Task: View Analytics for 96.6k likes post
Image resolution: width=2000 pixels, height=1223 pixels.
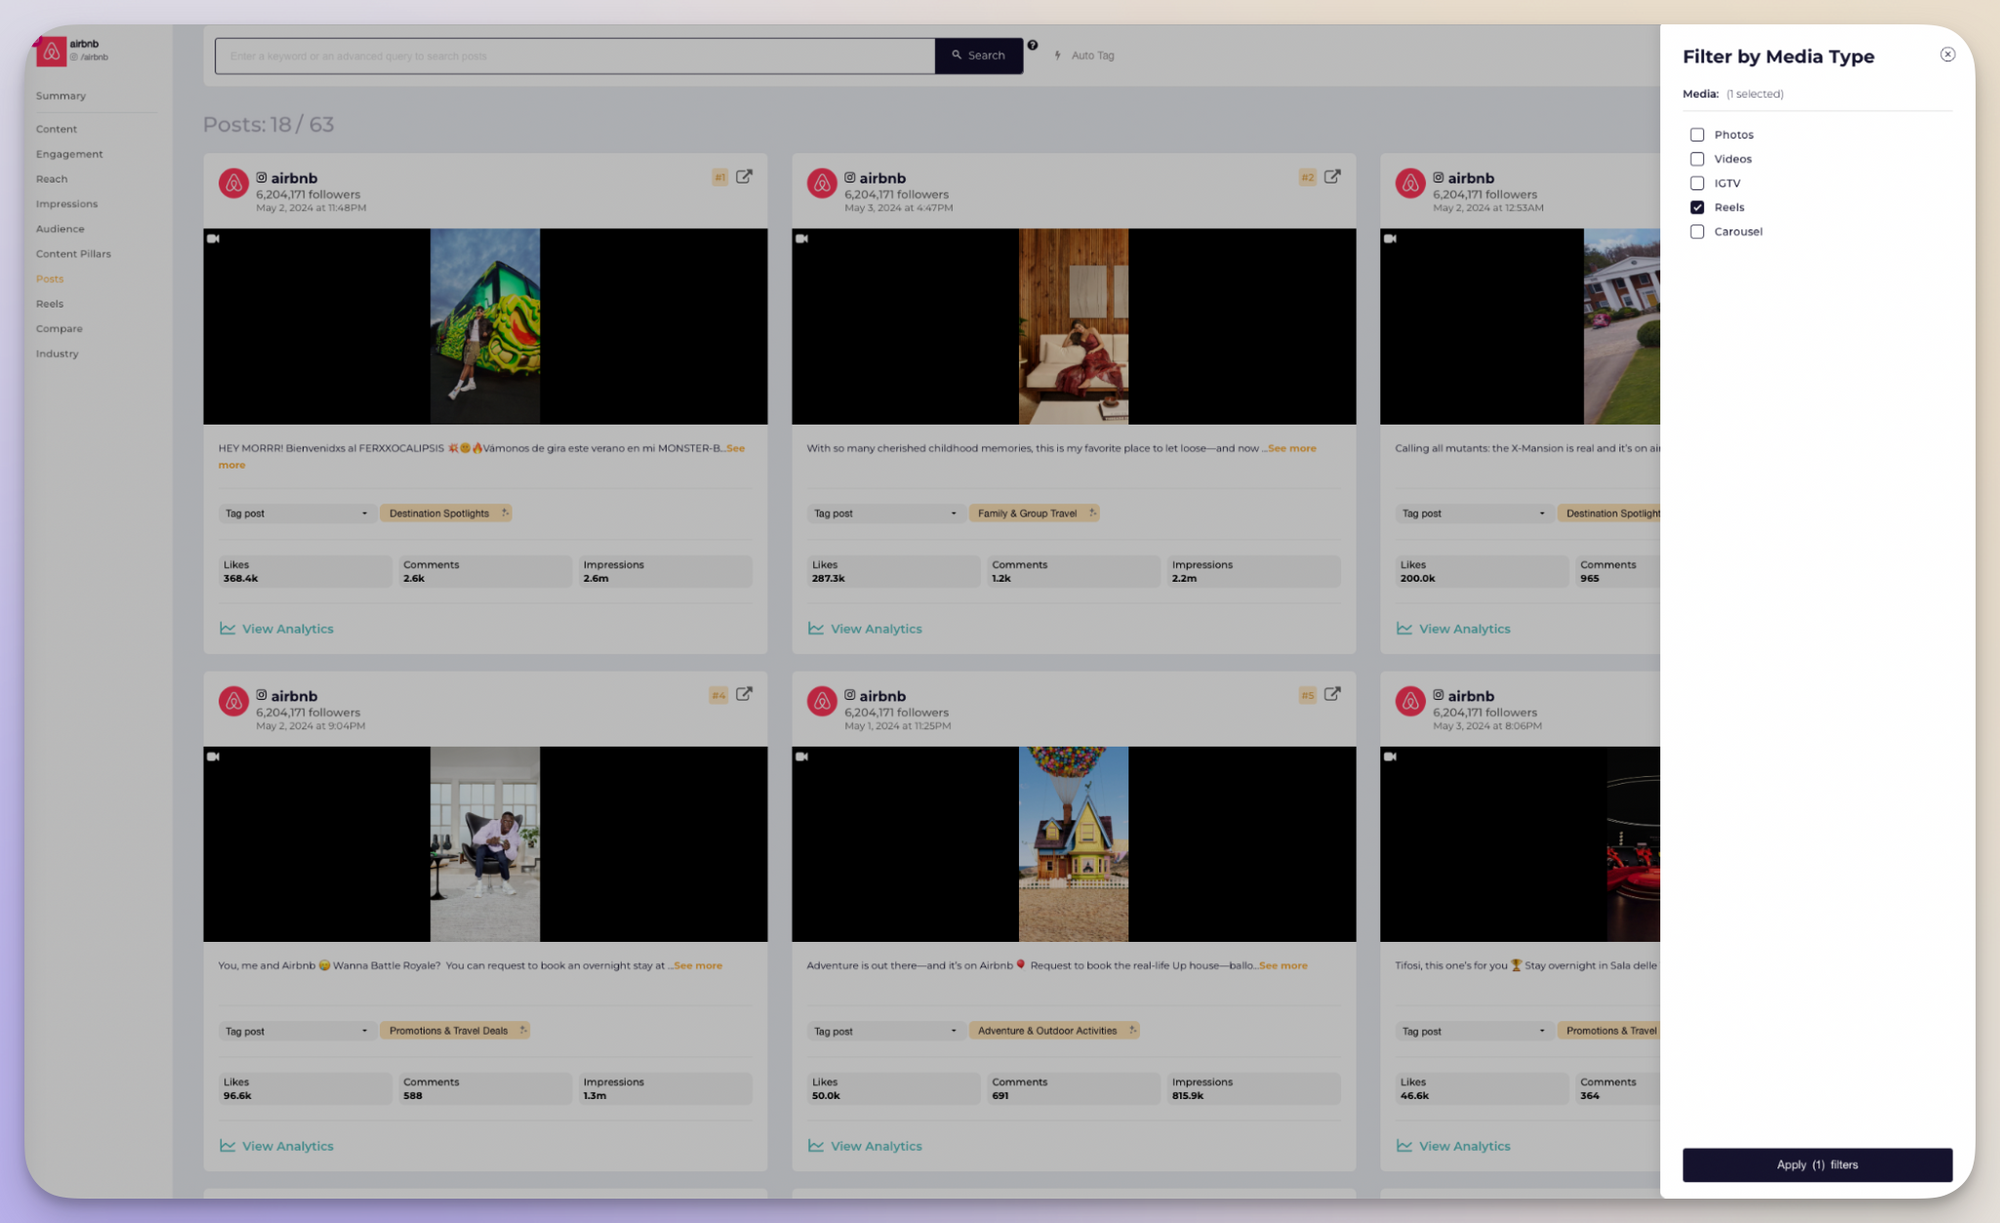Action: click(277, 1146)
